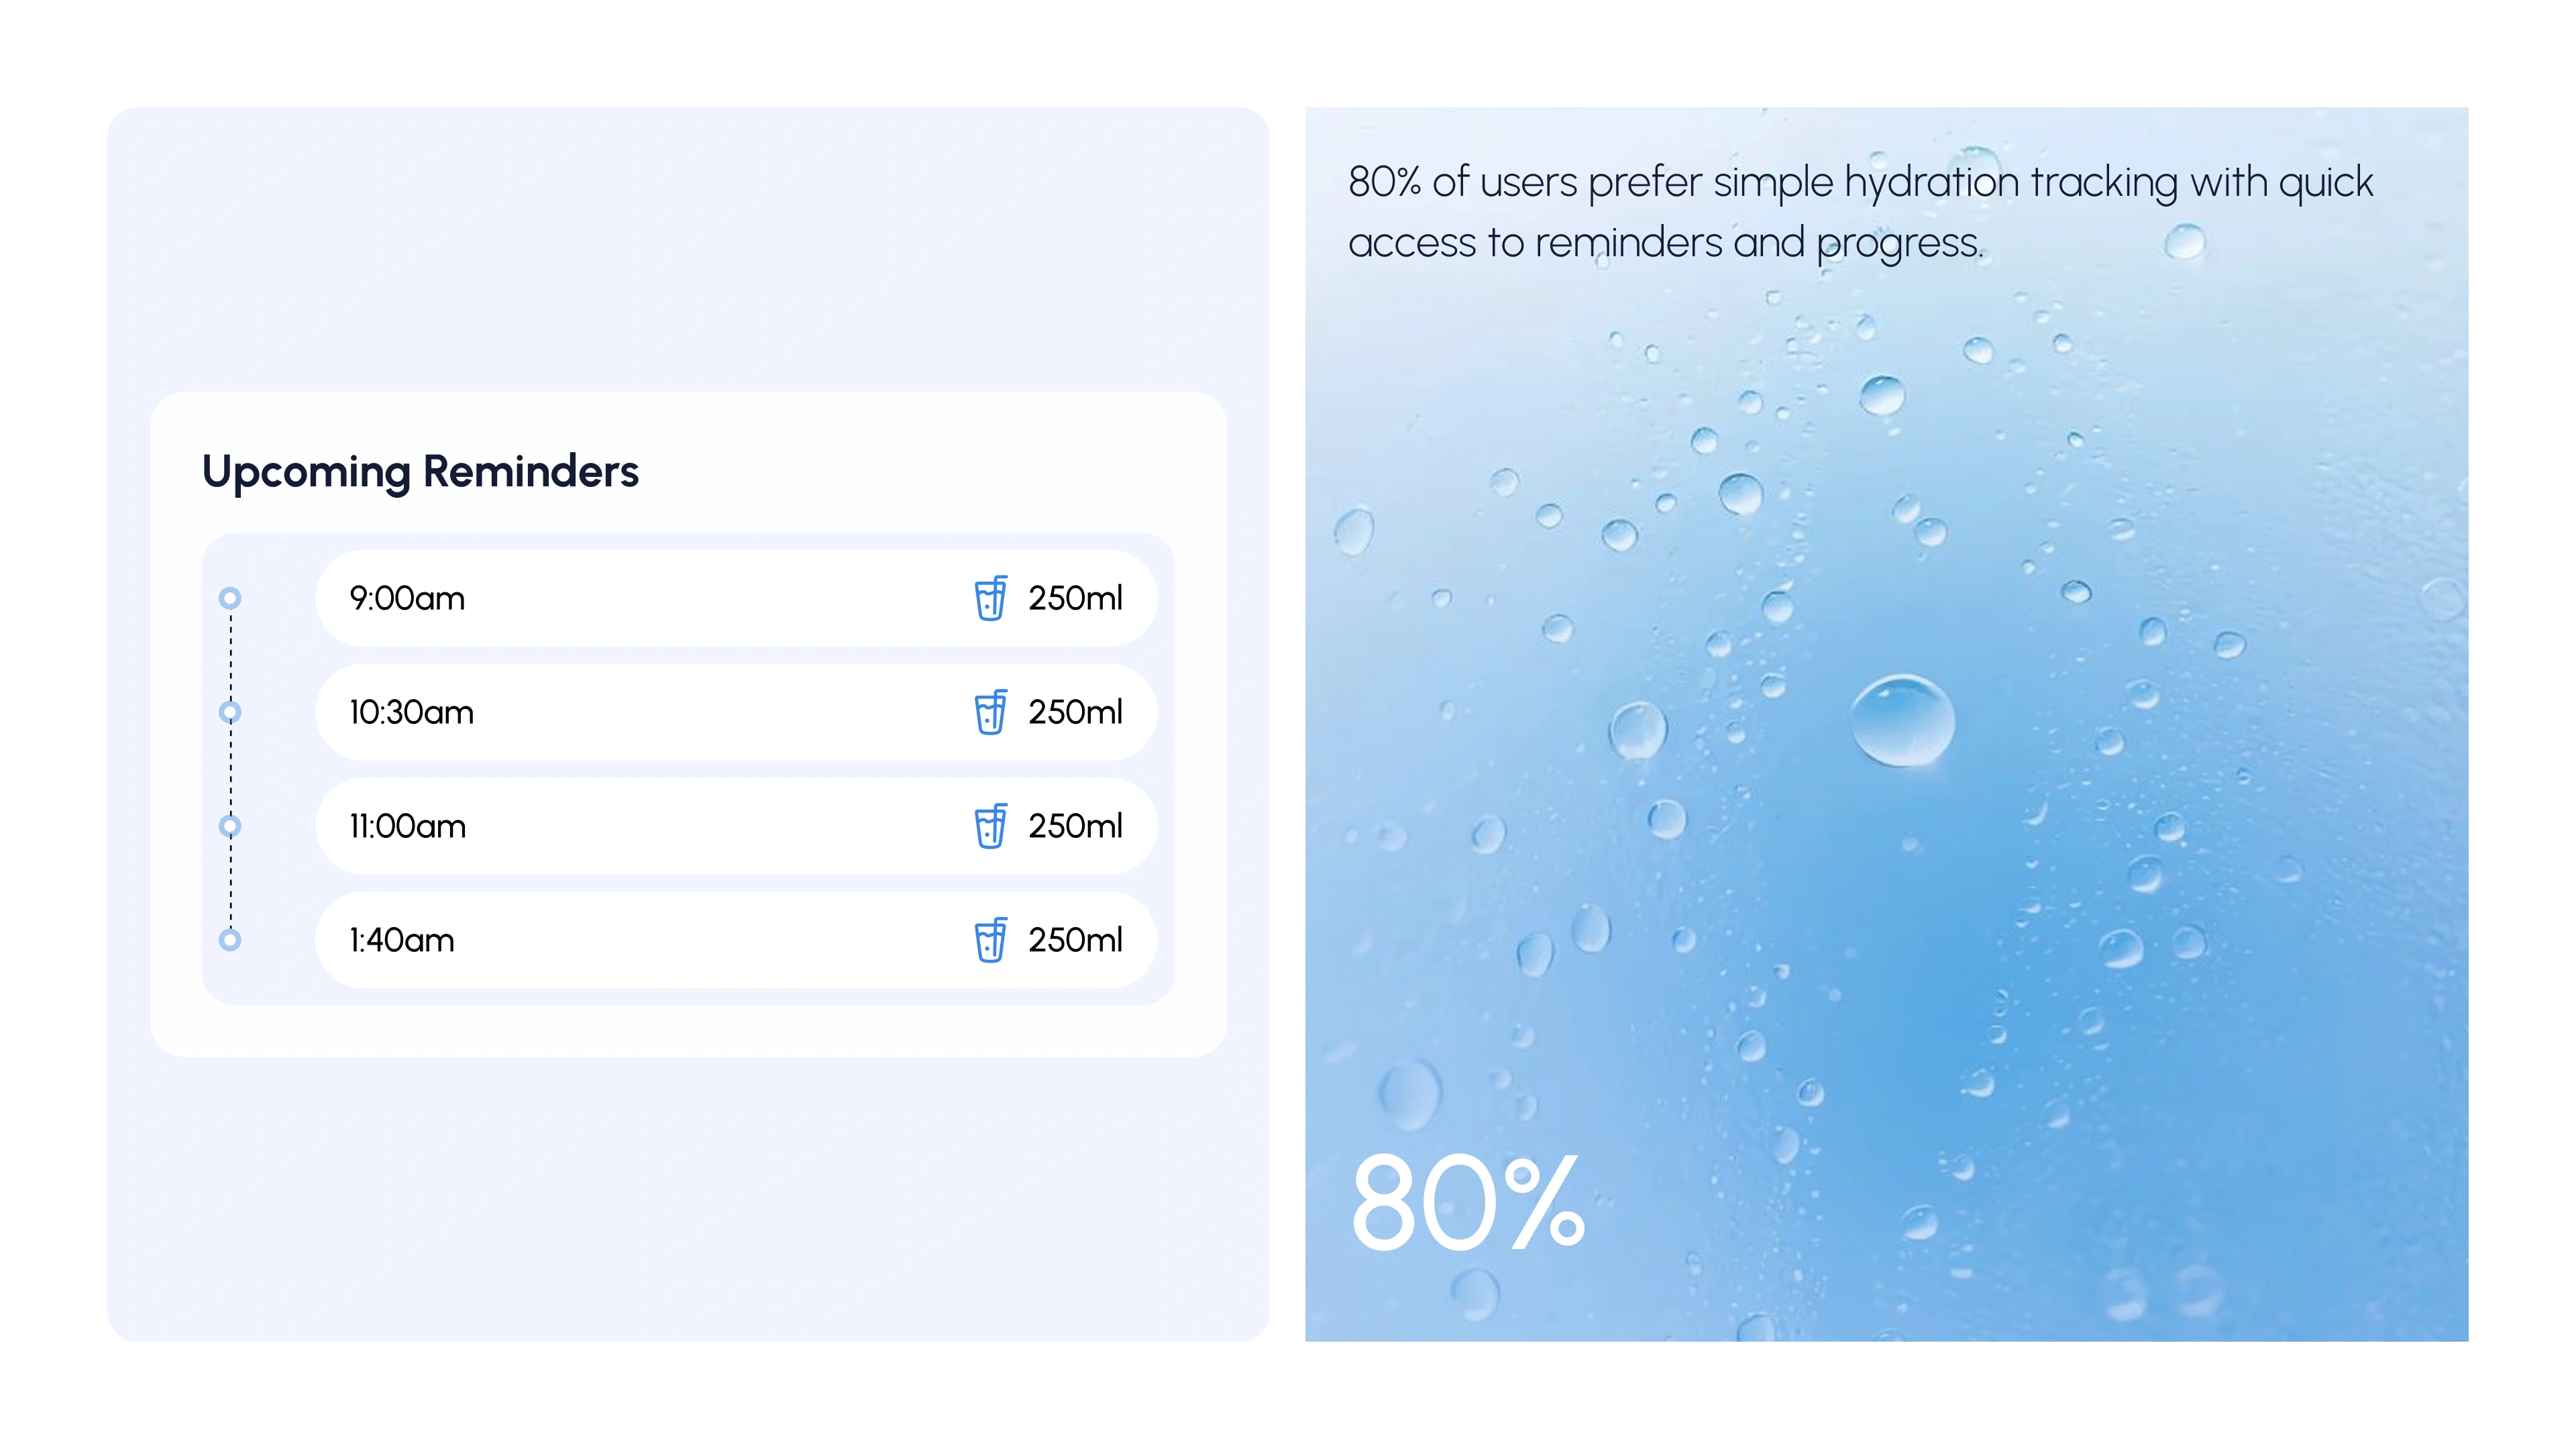2576x1449 pixels.
Task: Select the timeline dot for 10:30am
Action: 230,712
